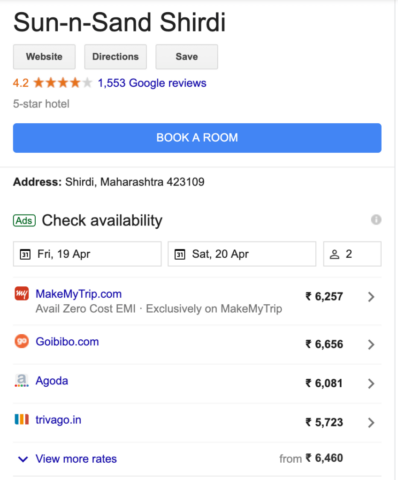Click the info icon beside Check availability

376,220
